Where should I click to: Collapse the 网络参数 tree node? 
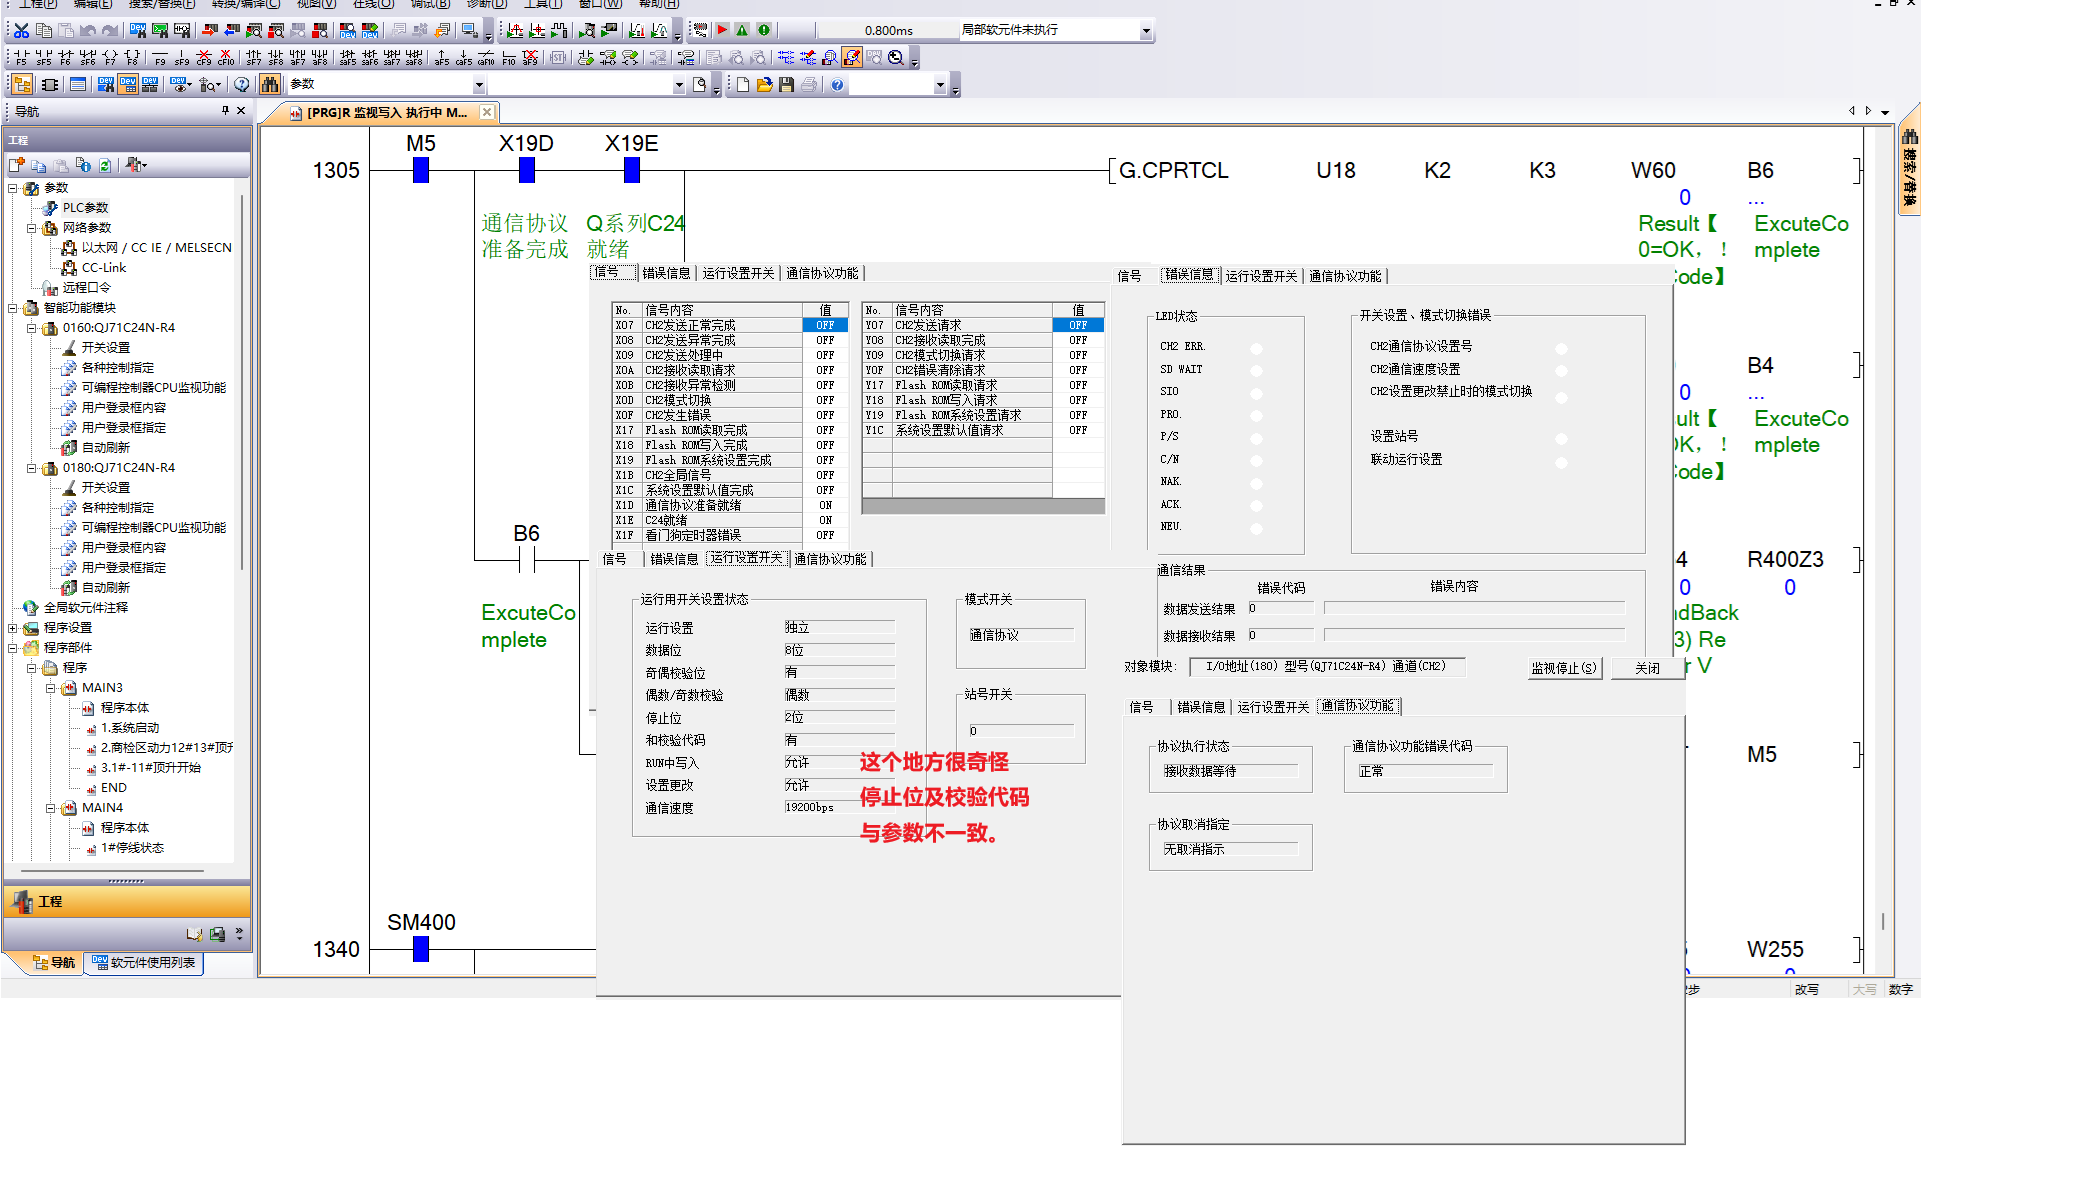click(x=31, y=228)
